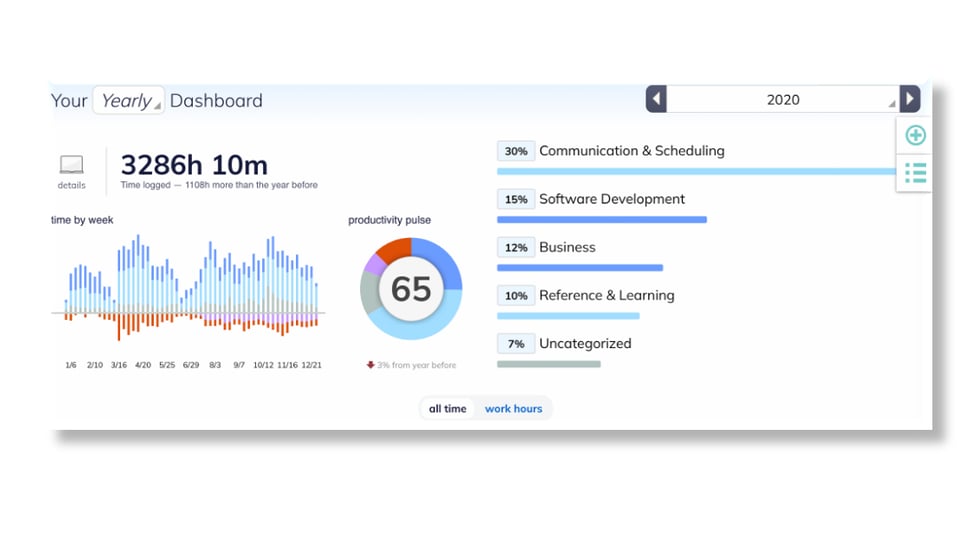The width and height of the screenshot is (960, 540).
Task: Open the Yearly period dropdown
Action: (128, 100)
